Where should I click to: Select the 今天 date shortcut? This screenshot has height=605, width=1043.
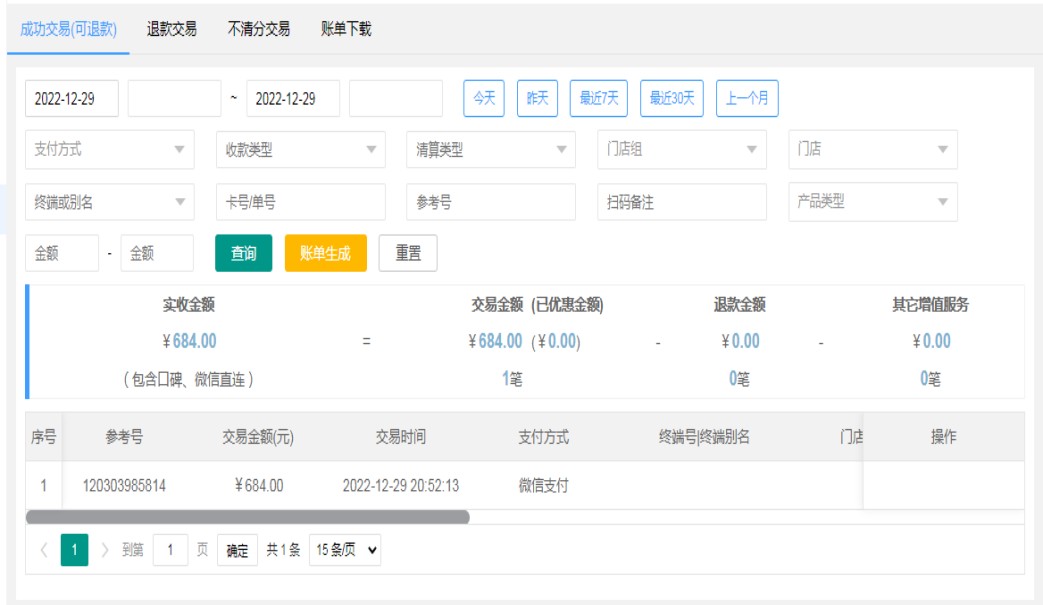click(x=484, y=98)
